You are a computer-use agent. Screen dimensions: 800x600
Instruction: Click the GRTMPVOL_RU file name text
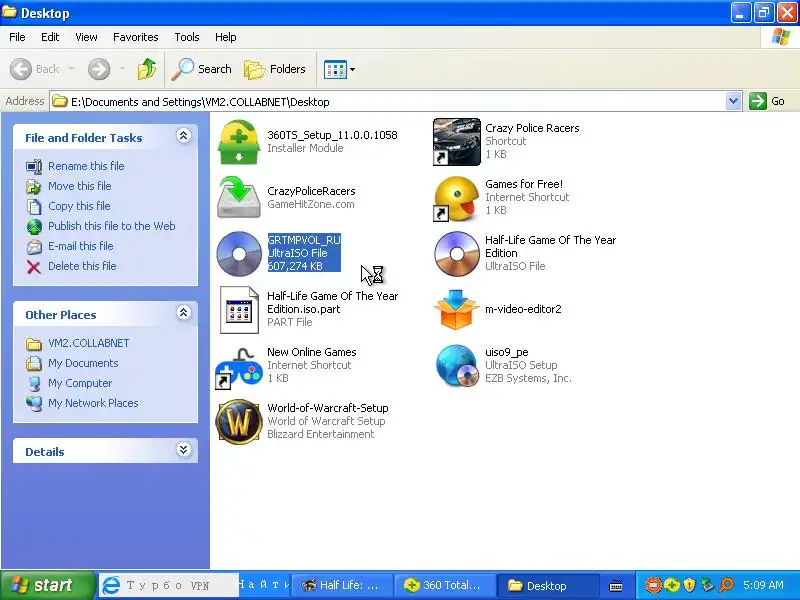tap(304, 240)
